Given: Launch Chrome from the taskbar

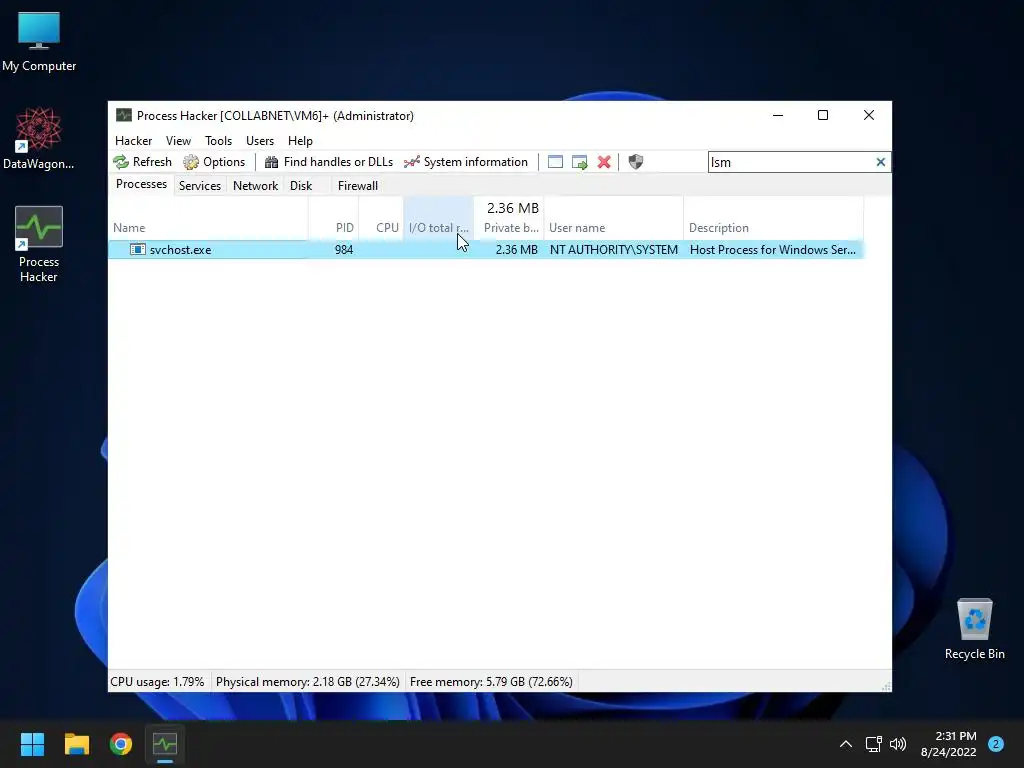Looking at the screenshot, I should tap(121, 744).
